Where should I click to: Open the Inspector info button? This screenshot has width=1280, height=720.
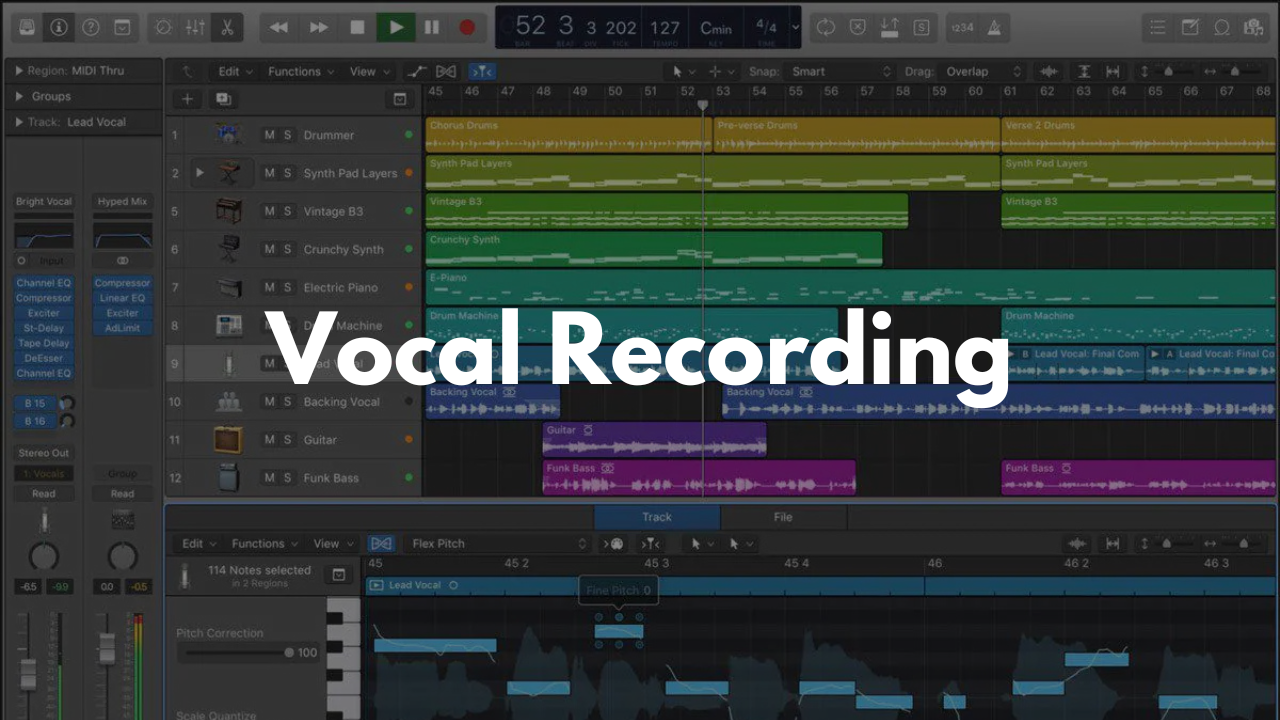click(x=58, y=27)
